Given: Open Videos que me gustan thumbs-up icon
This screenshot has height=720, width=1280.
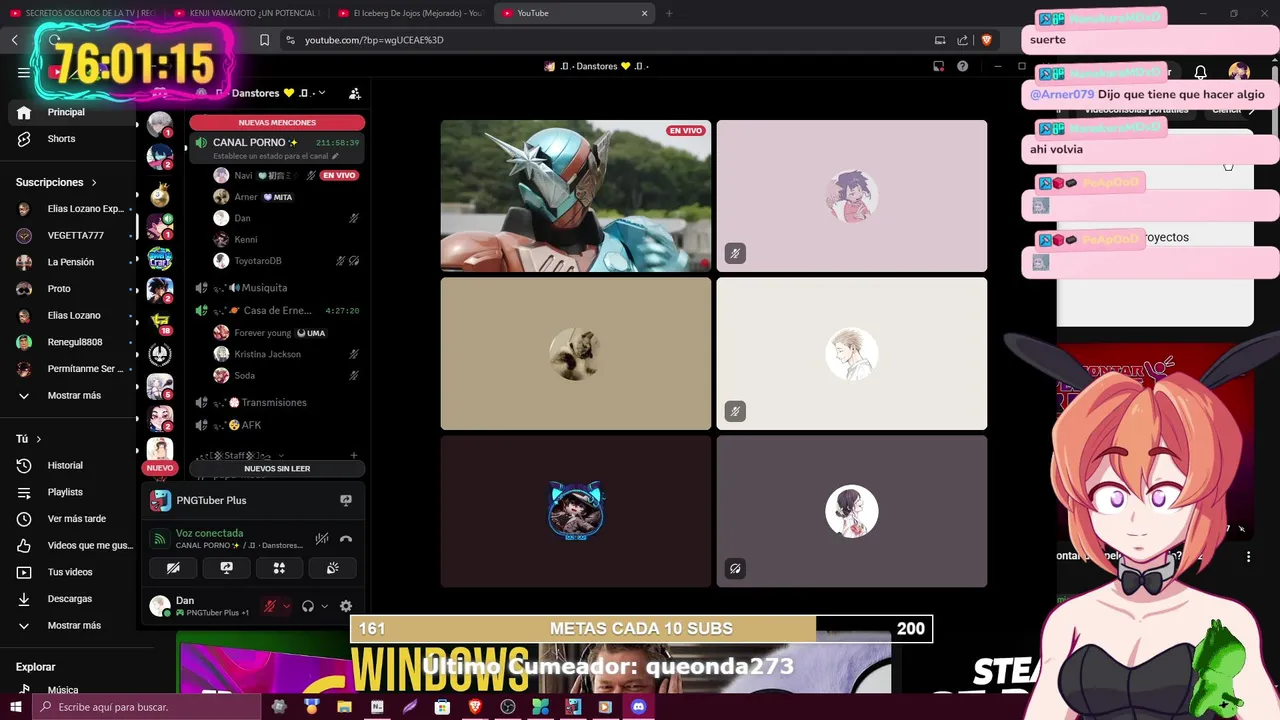Looking at the screenshot, I should [24, 546].
